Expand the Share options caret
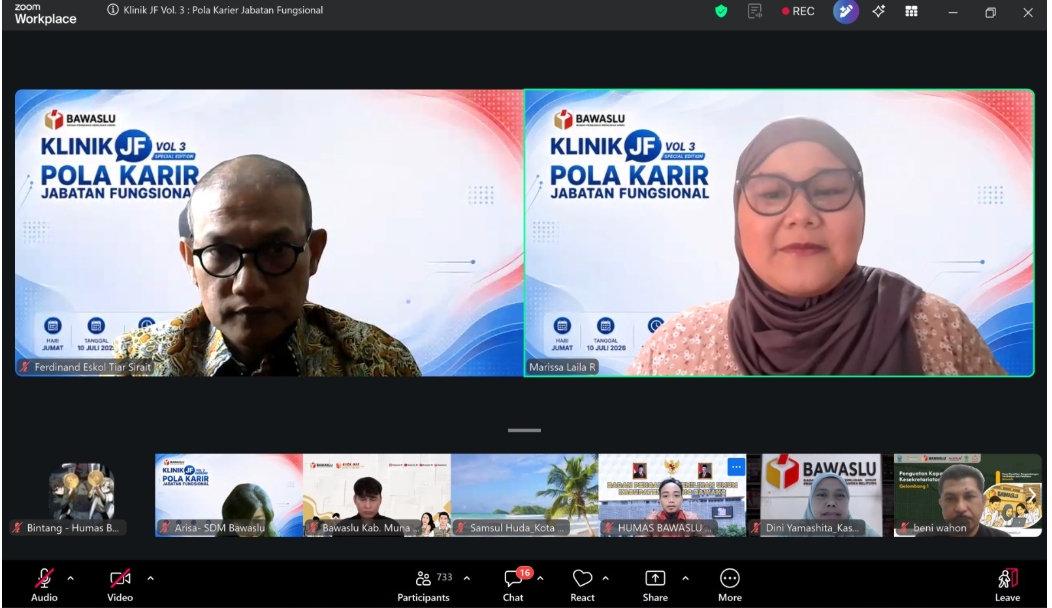This screenshot has width=1052, height=608. [x=685, y=578]
